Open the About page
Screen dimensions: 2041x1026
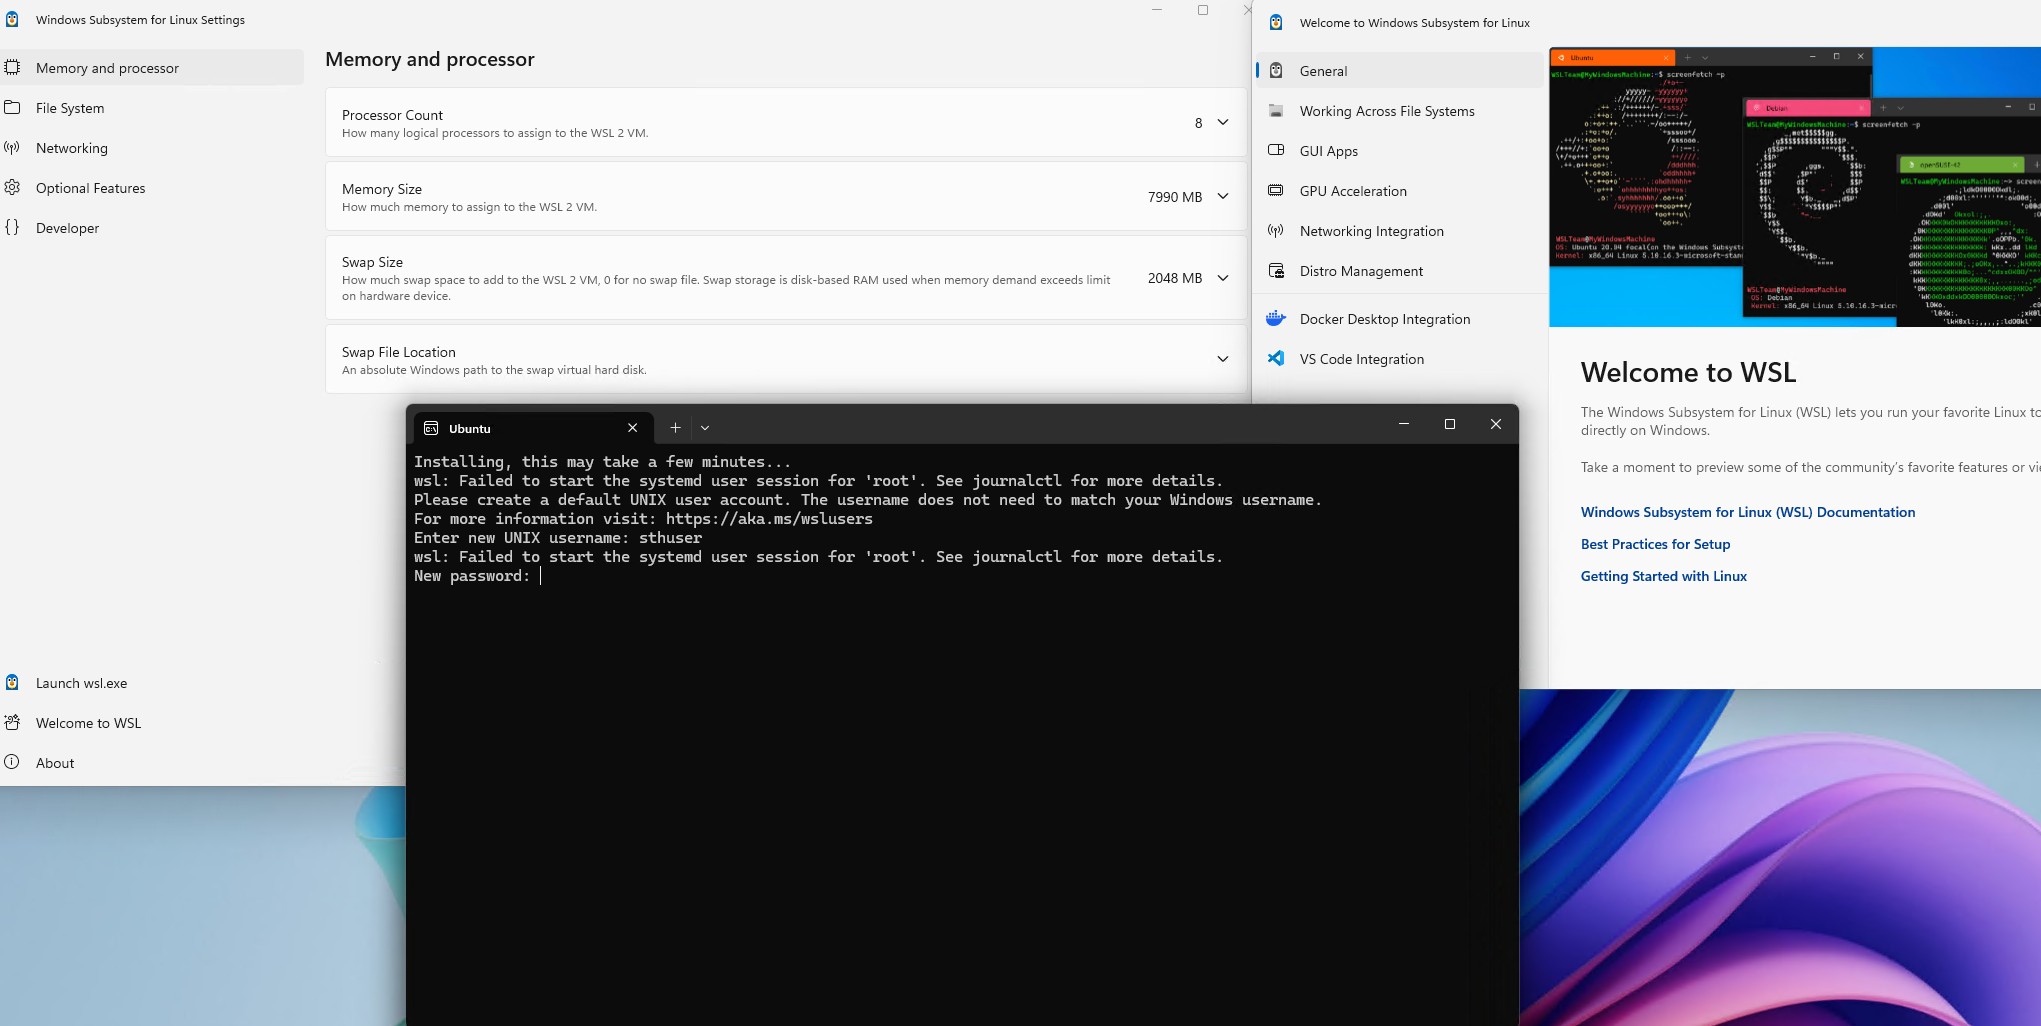152,763
